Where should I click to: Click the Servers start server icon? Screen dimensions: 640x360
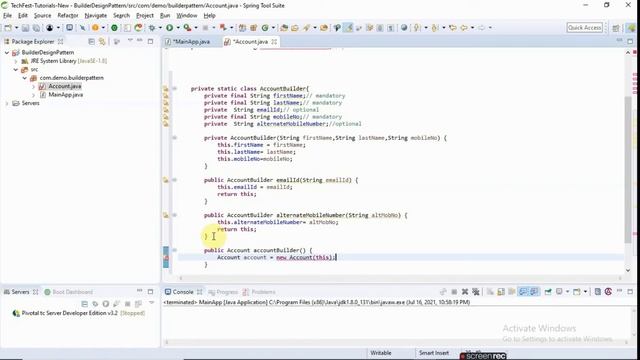click(106, 304)
